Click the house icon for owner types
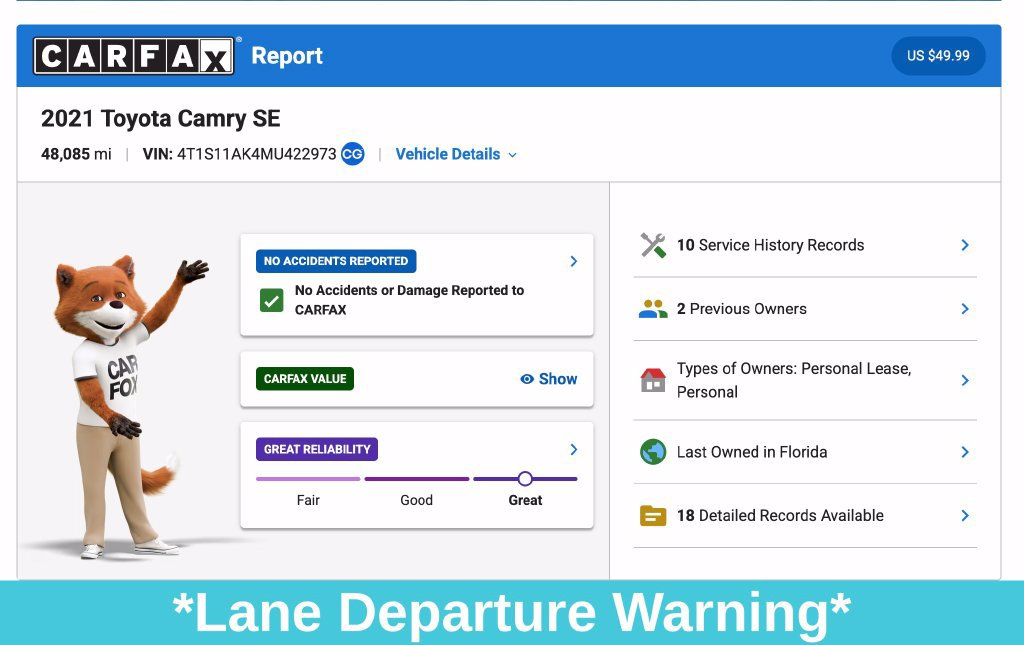1024x645 pixels. [x=653, y=380]
